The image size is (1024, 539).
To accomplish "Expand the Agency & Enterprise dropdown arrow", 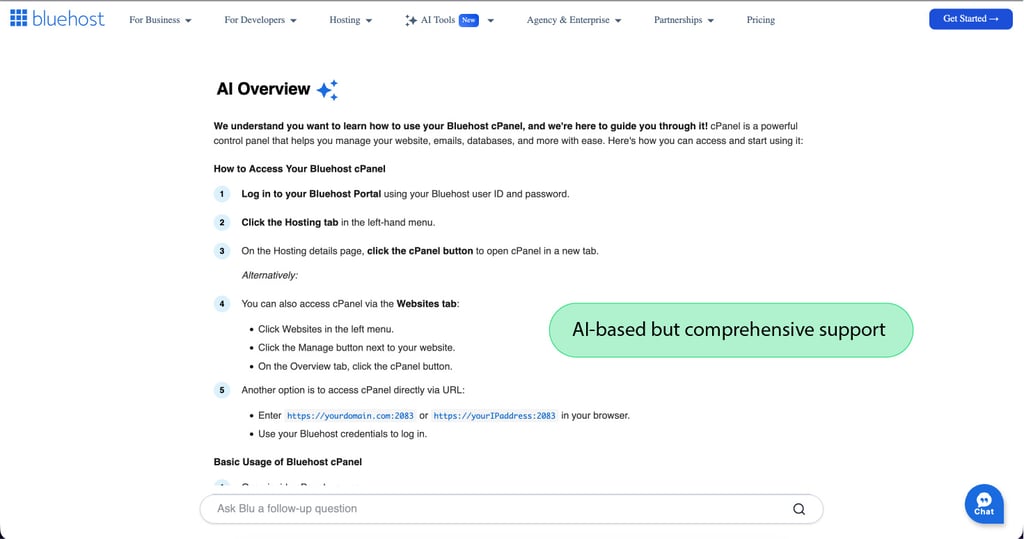I will click(618, 21).
